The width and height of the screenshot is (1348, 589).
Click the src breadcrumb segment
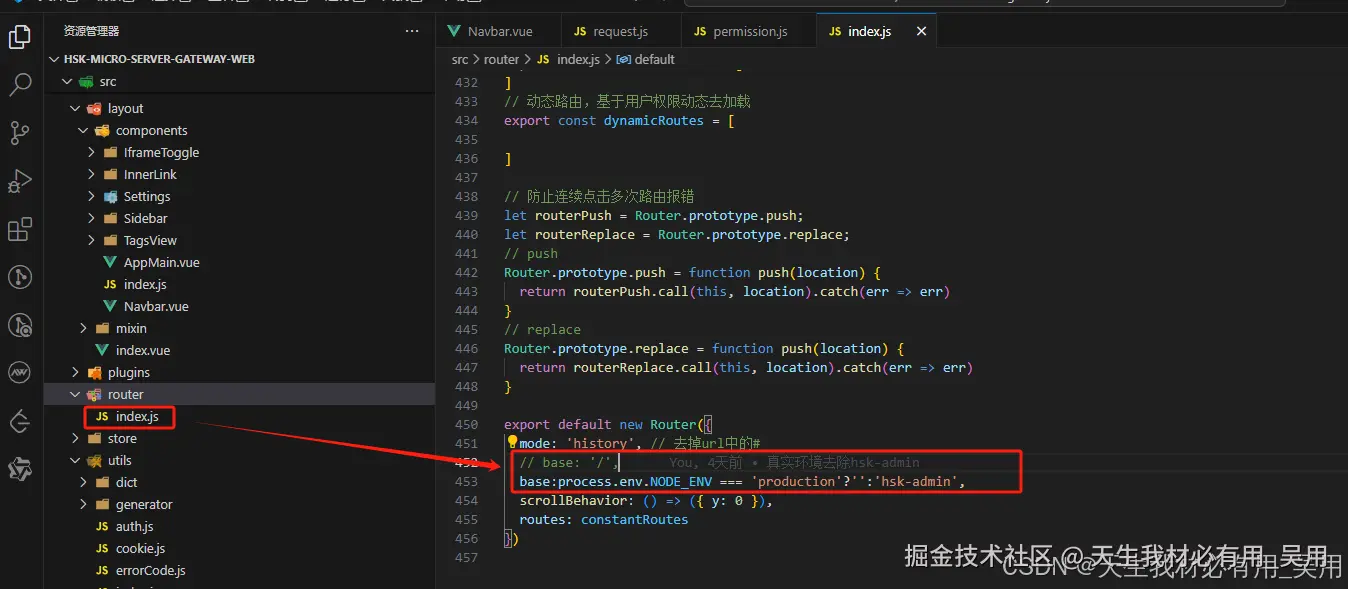(x=460, y=59)
